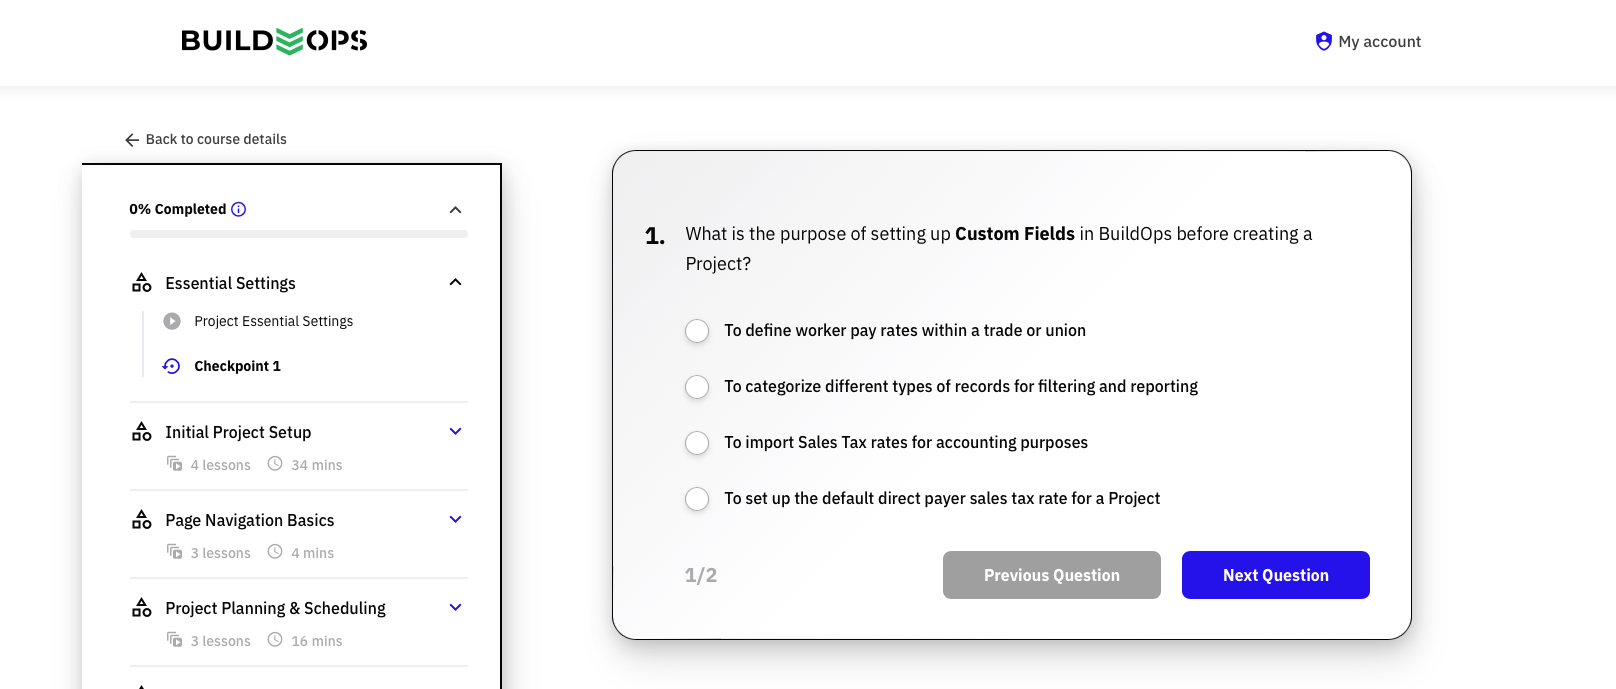
Task: Click the lessons icon under Page Navigation Basics
Action: [175, 552]
